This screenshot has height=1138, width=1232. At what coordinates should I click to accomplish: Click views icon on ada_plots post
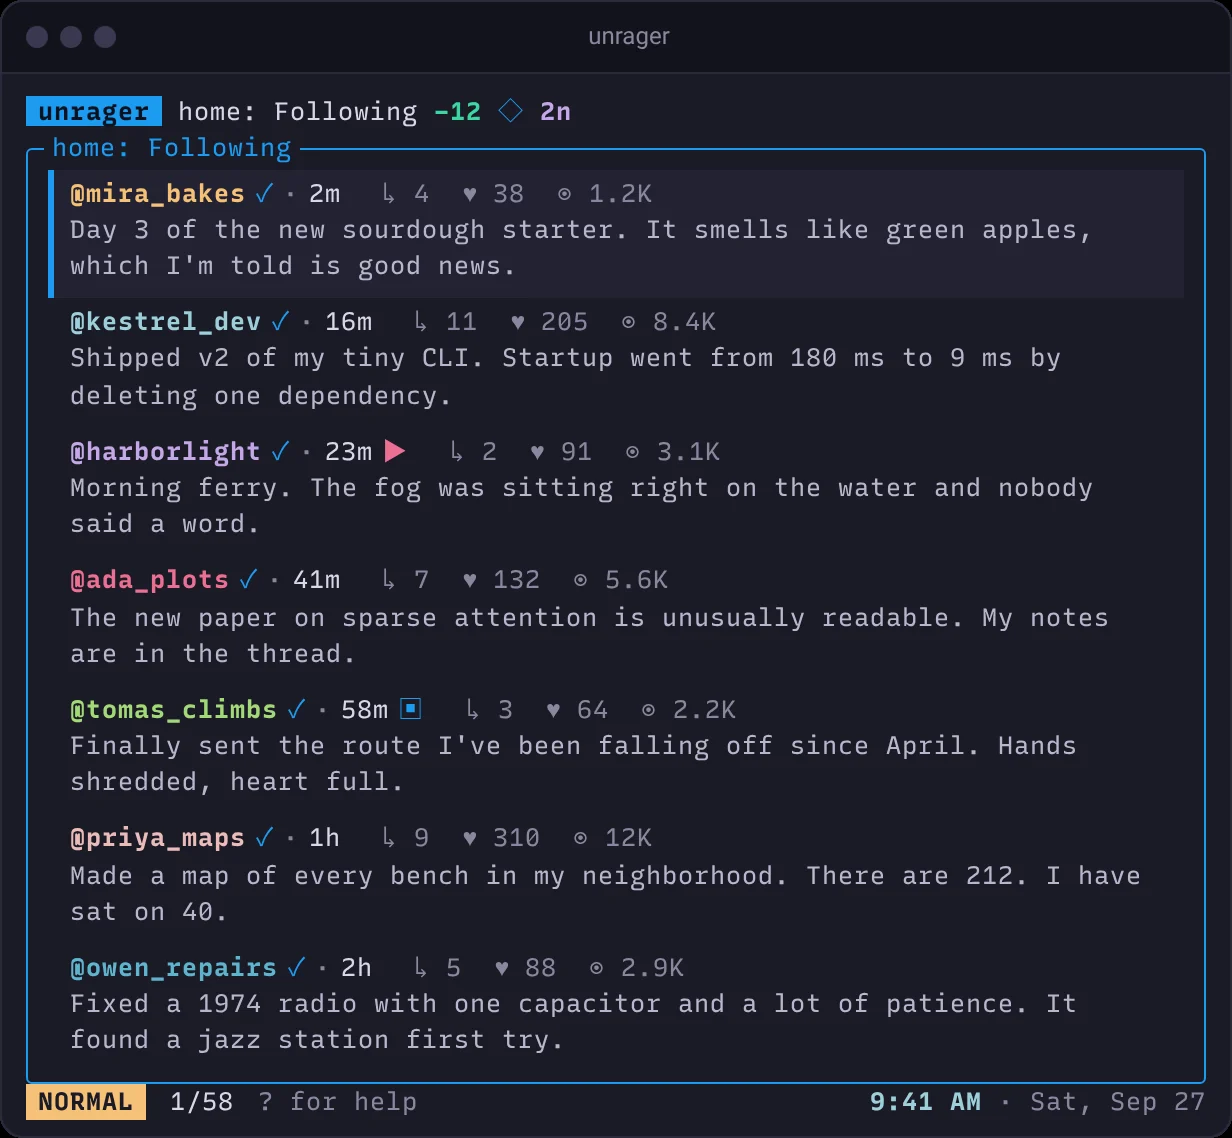pos(580,580)
